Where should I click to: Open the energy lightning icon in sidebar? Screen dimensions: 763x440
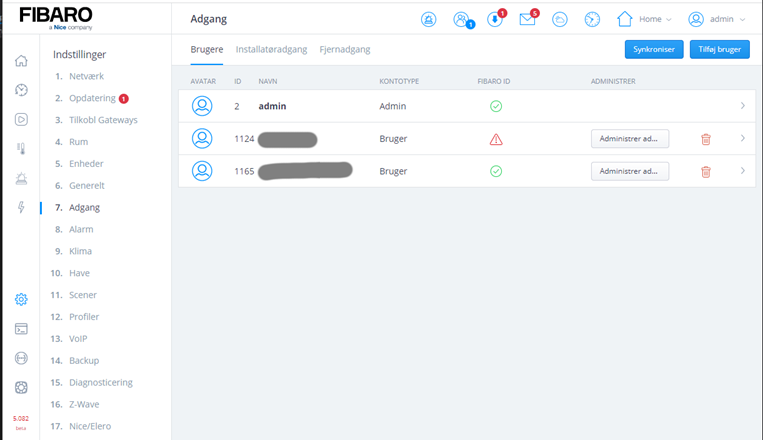click(x=21, y=207)
